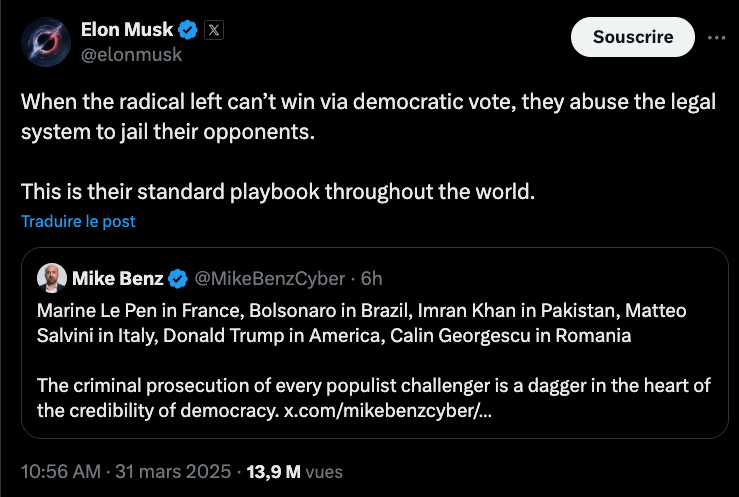This screenshot has width=739, height=497.
Task: Click the blue verified badge beside Elon Musk
Action: (x=189, y=30)
